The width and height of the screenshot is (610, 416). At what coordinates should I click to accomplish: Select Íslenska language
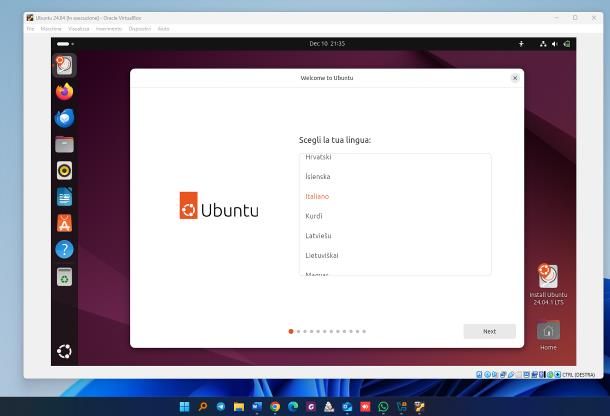pyautogui.click(x=395, y=177)
